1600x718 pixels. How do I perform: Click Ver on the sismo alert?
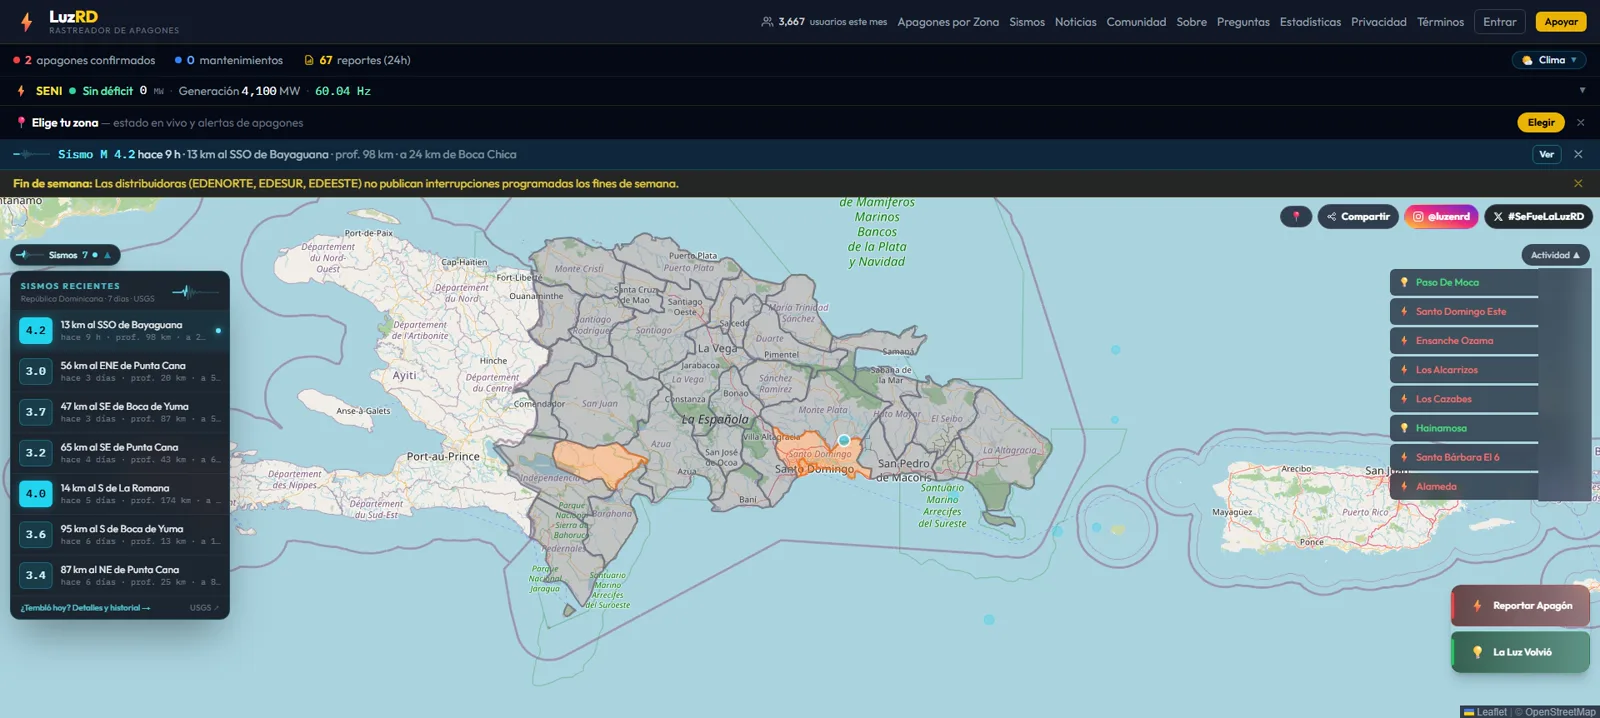coord(1546,154)
